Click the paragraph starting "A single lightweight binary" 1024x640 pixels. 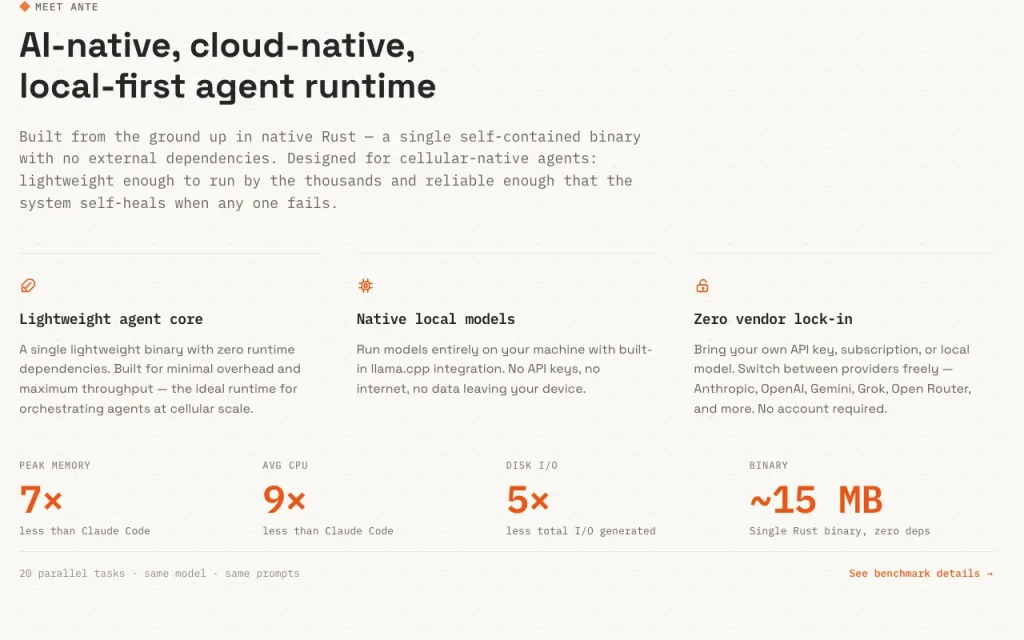[160, 379]
